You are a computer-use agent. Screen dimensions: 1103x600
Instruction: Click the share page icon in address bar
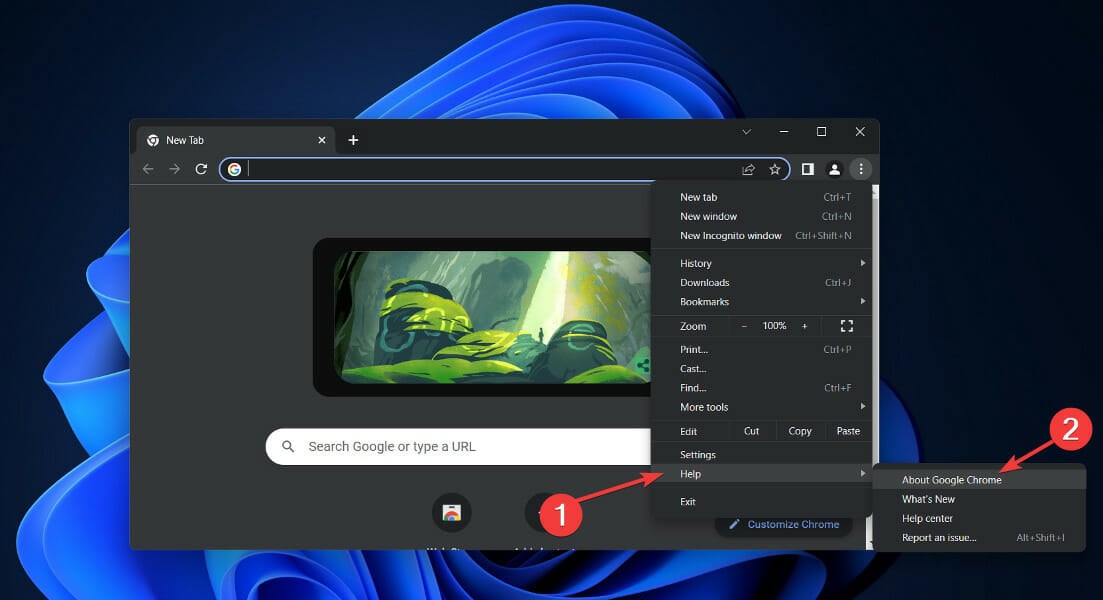point(748,169)
